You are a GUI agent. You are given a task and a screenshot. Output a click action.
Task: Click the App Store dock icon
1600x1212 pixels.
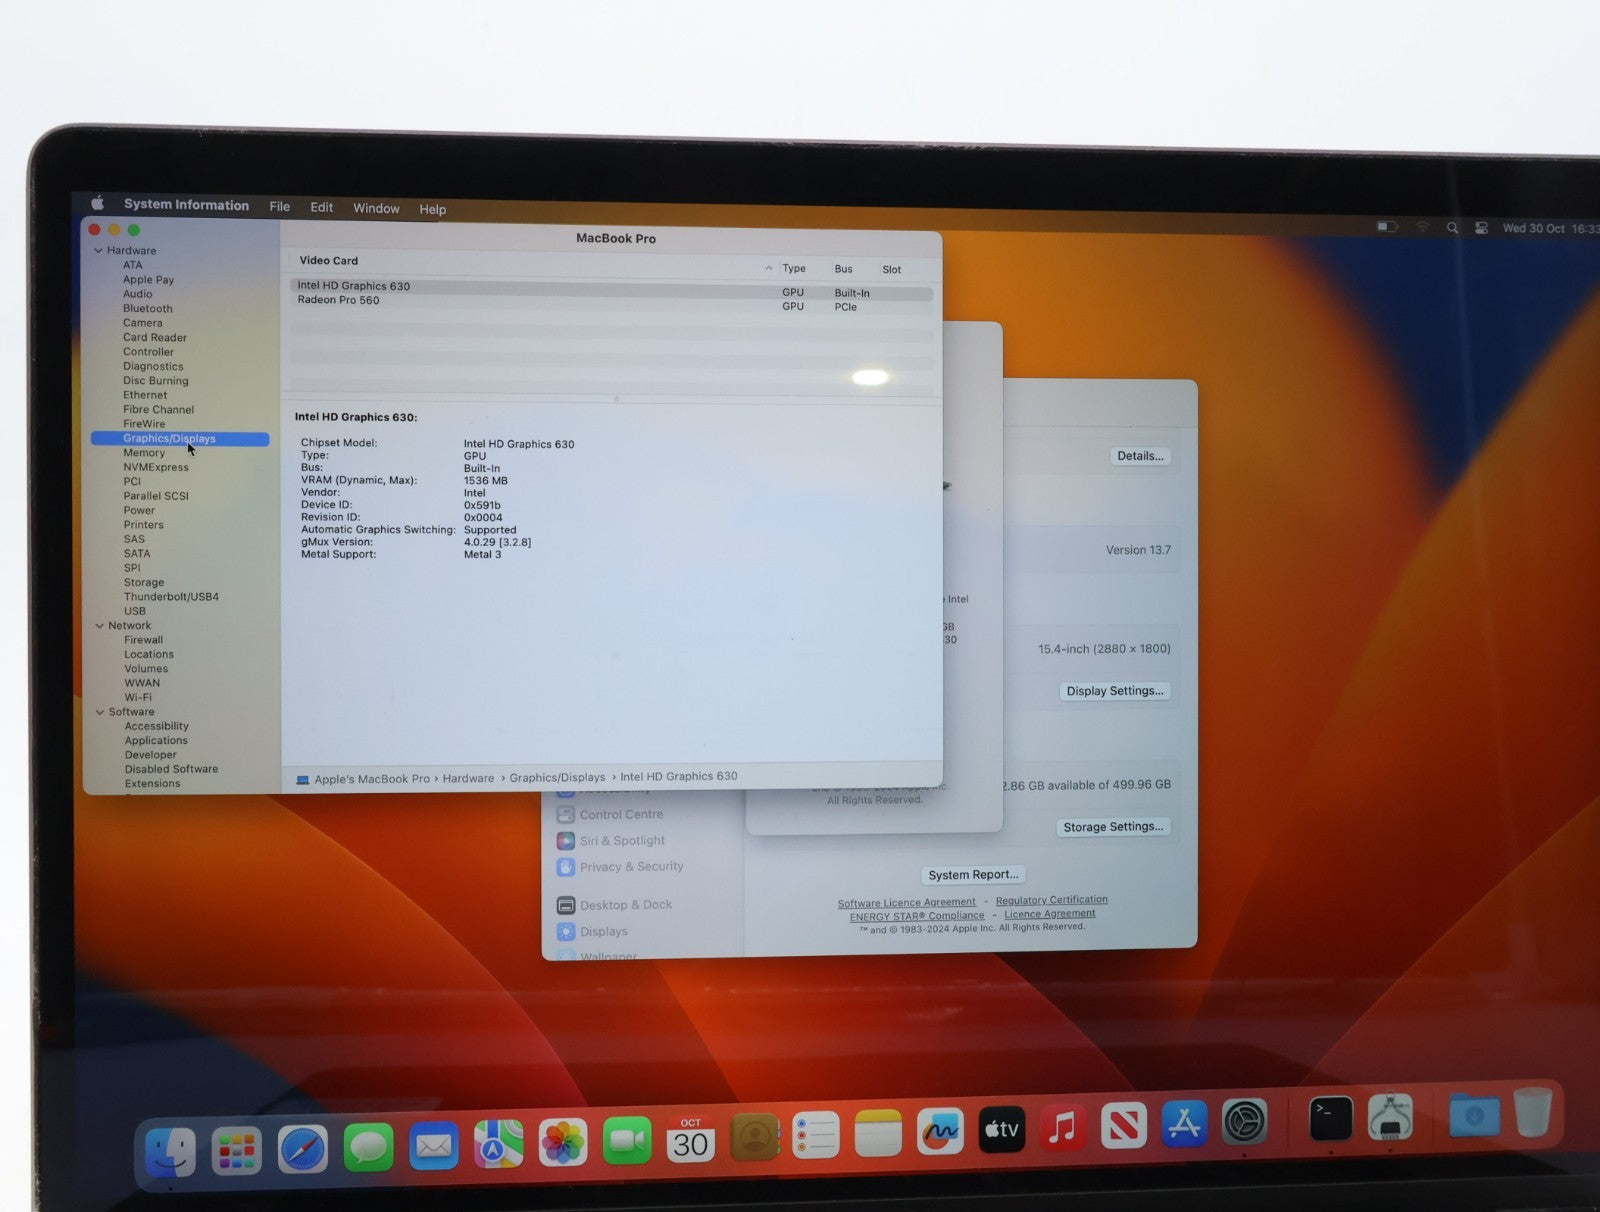pos(1184,1125)
